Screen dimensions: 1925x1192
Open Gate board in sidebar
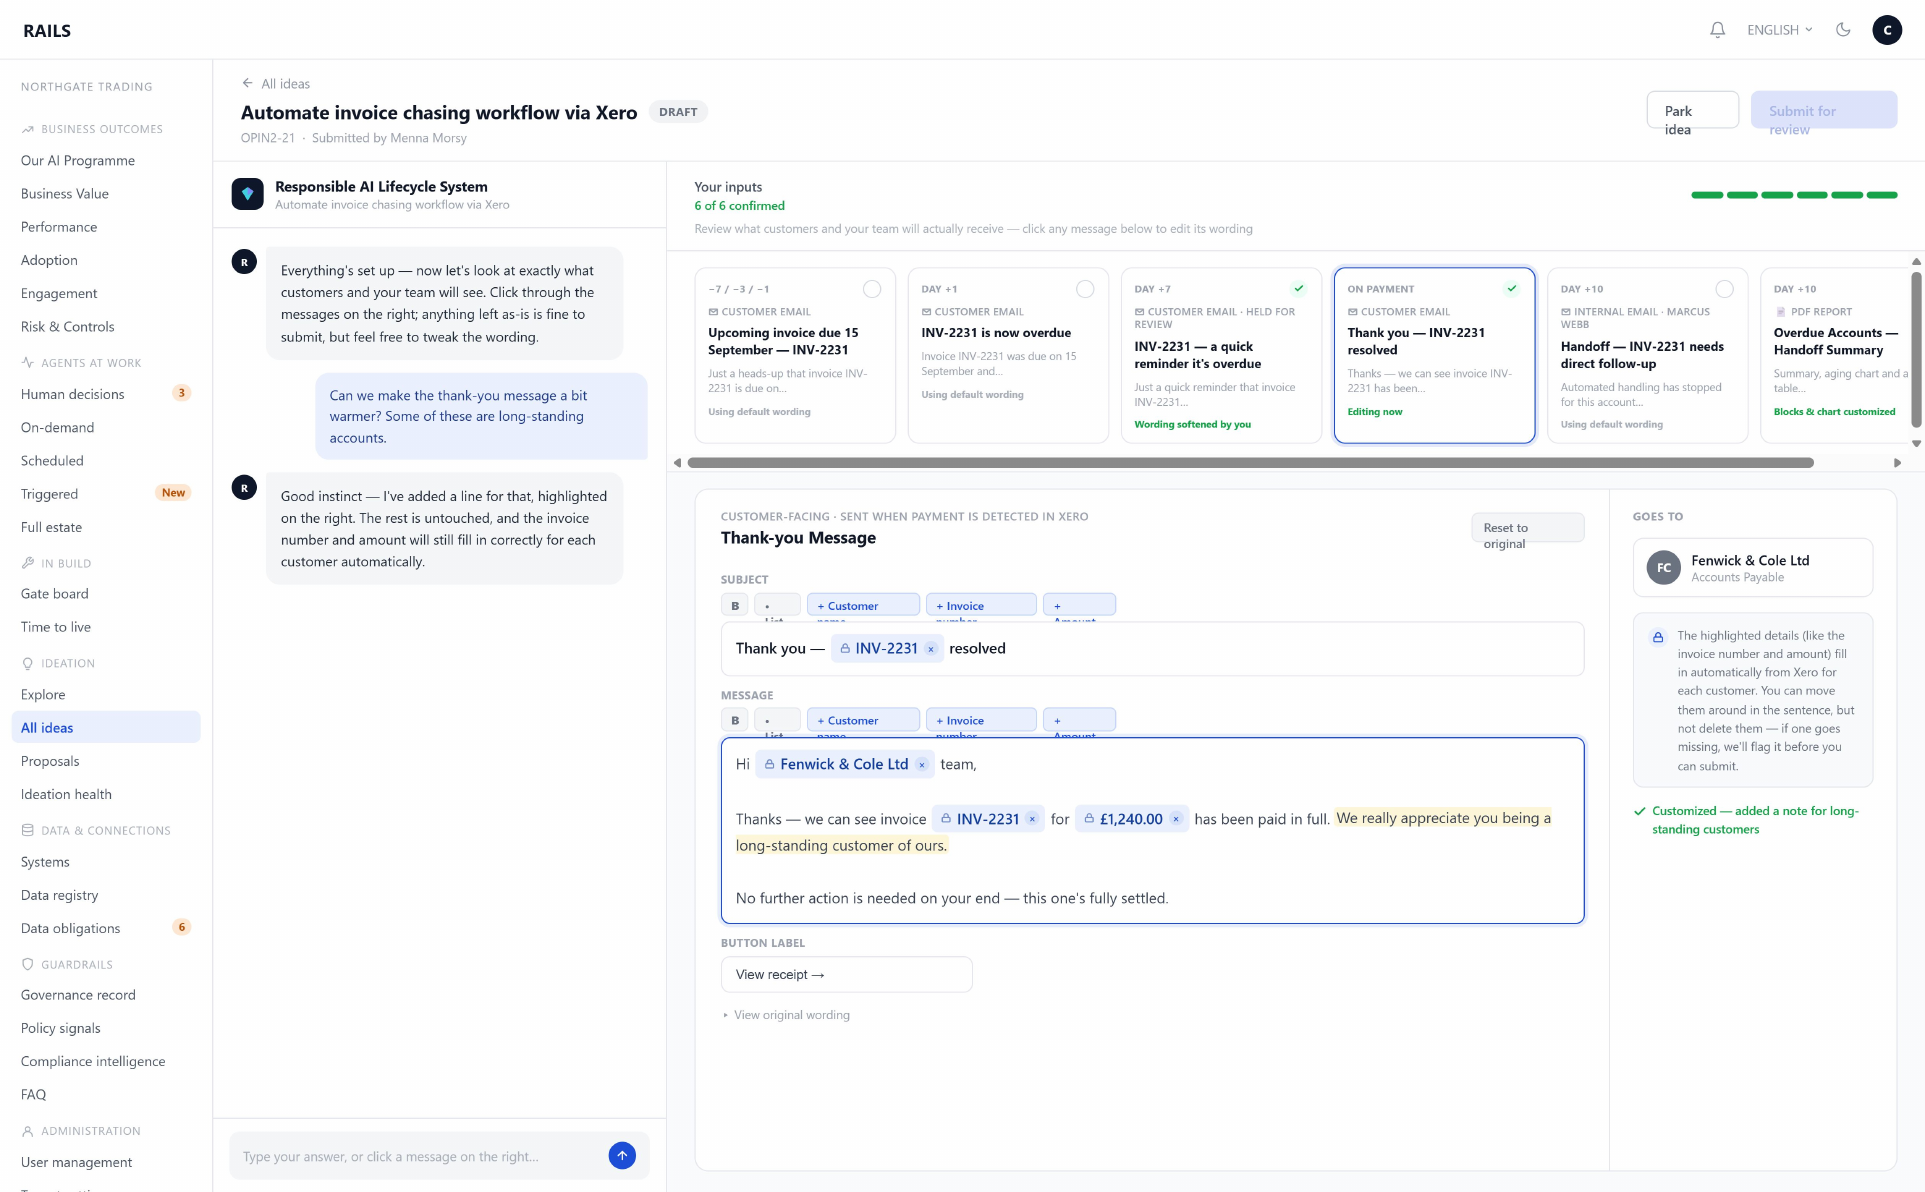pos(55,594)
